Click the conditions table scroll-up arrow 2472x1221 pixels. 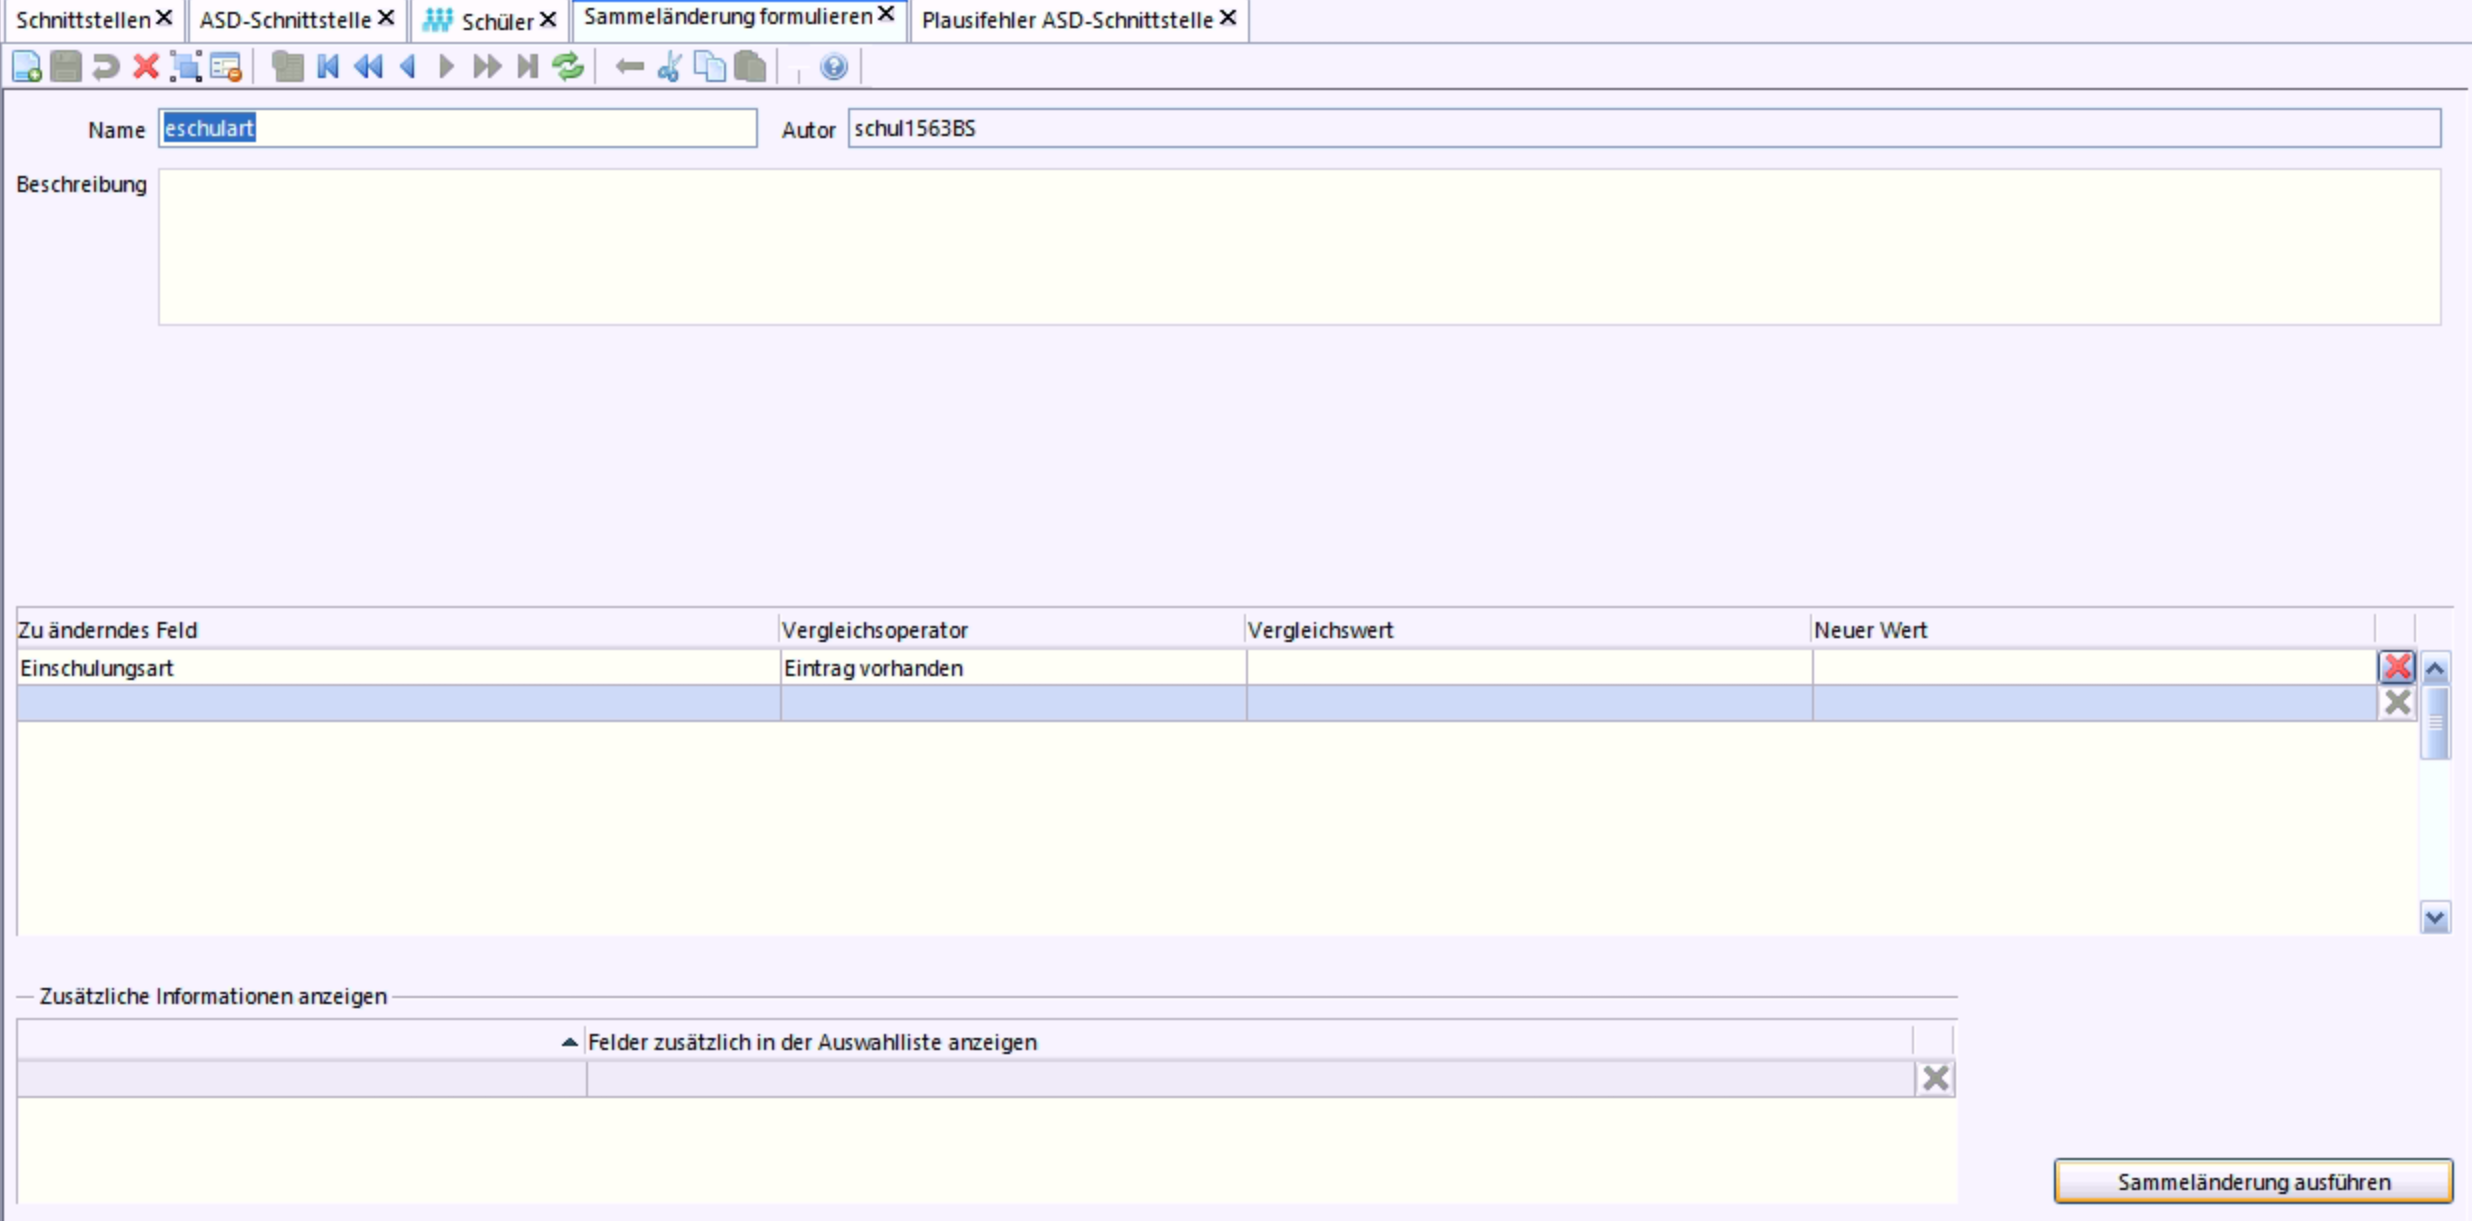2435,668
